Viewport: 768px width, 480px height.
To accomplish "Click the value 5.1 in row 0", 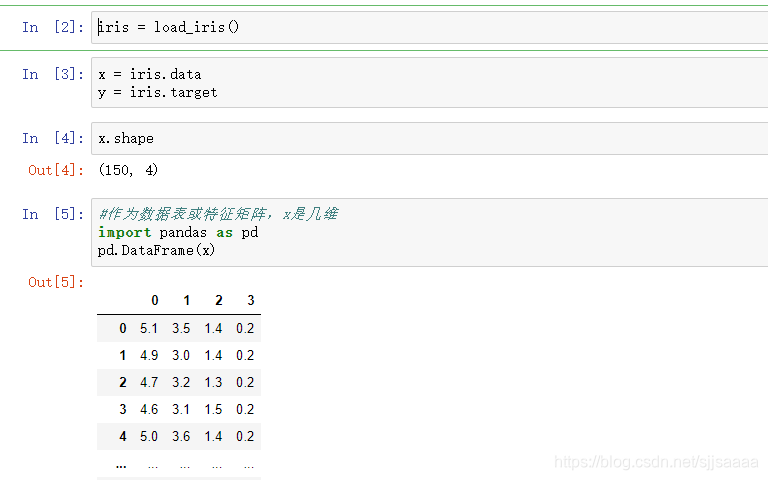I will 149,329.
